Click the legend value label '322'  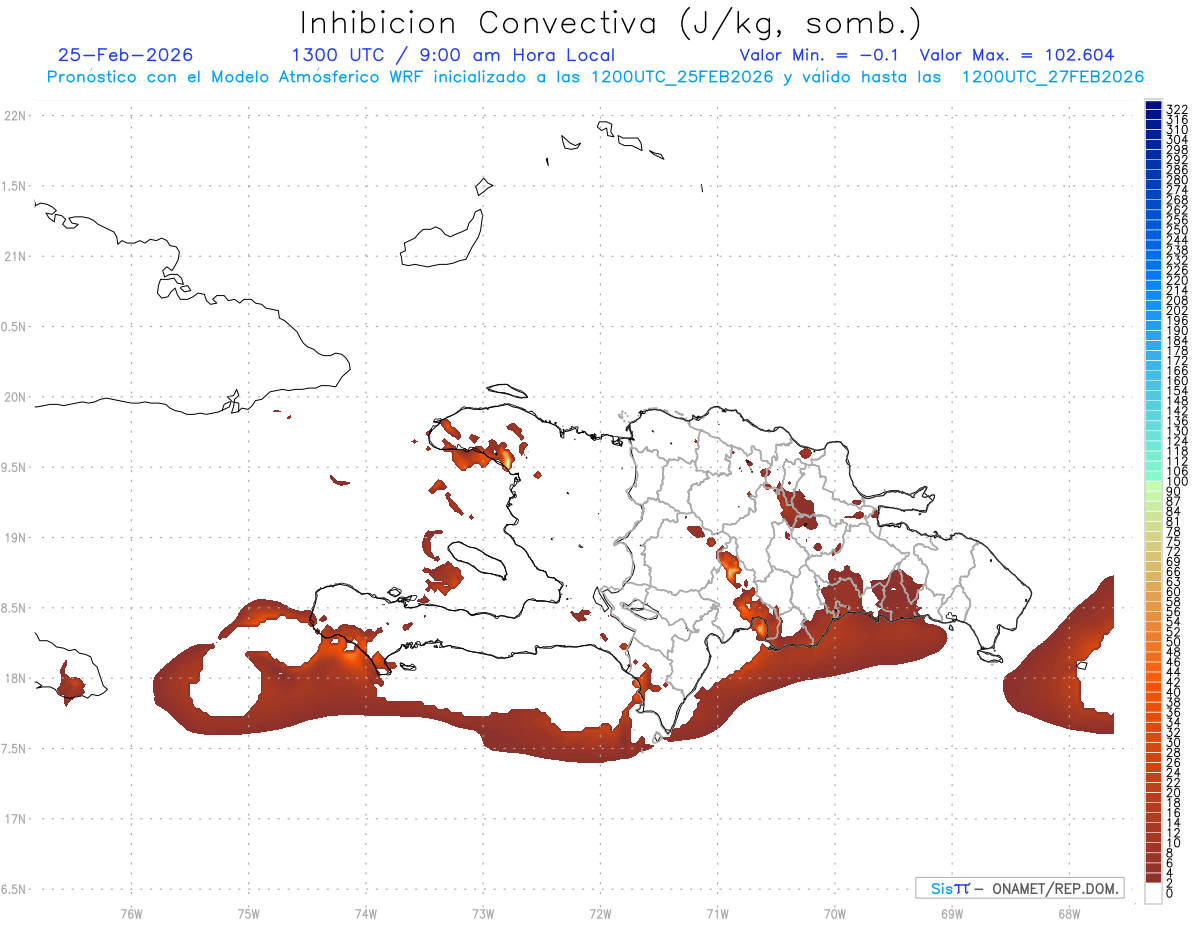[x=1177, y=108]
